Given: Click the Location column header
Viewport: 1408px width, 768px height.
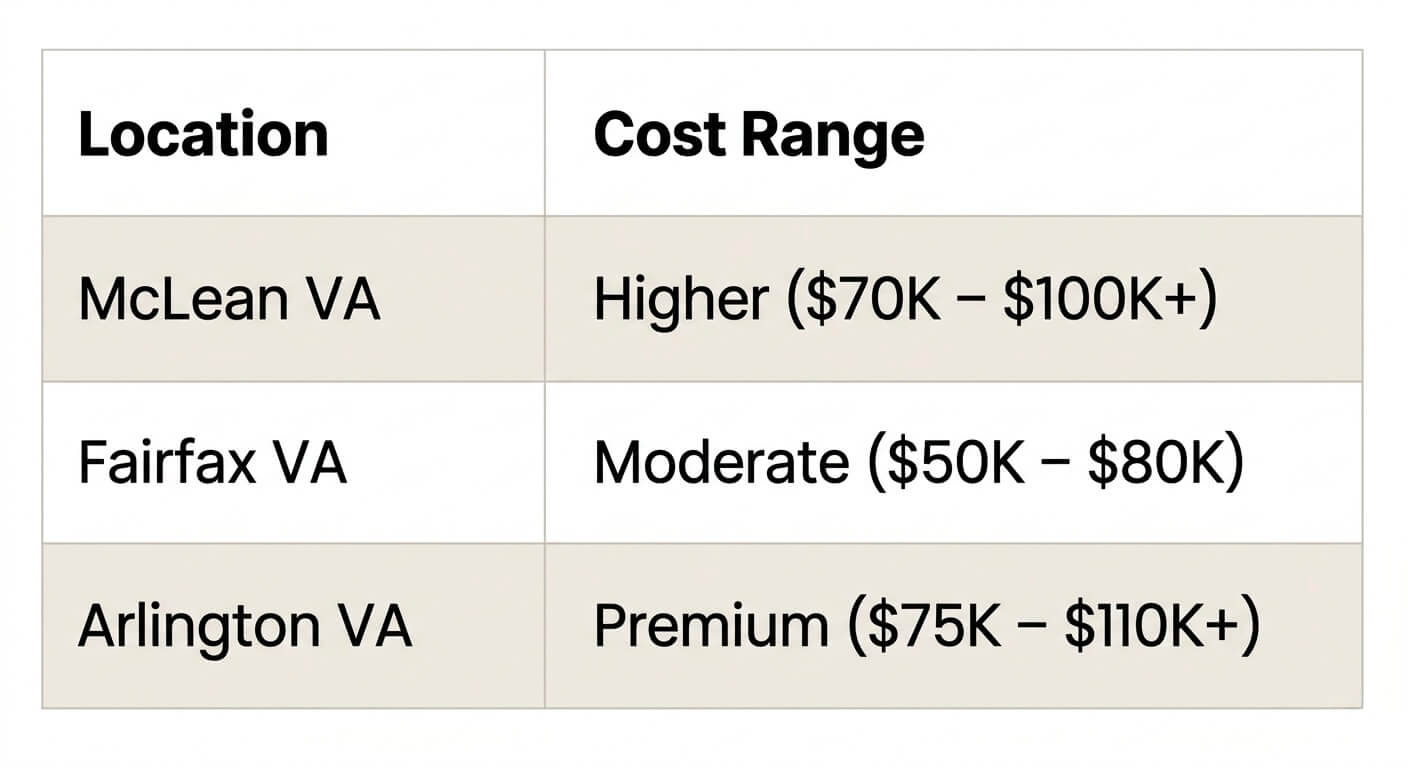Looking at the screenshot, I should (x=203, y=135).
